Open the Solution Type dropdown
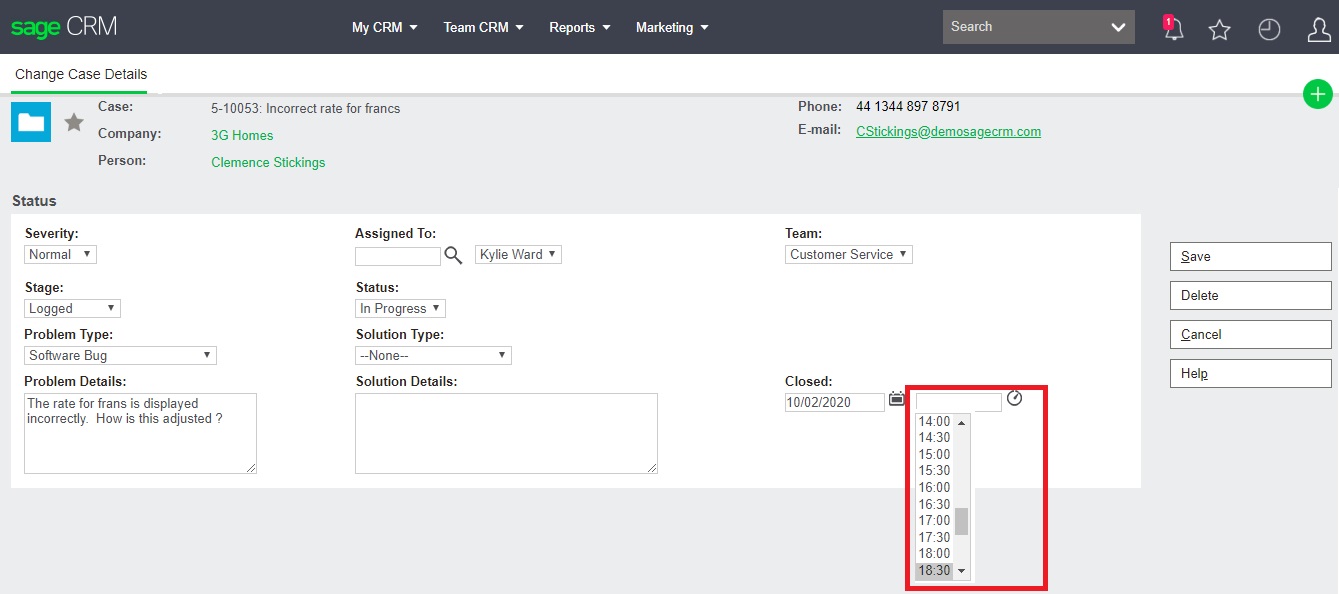Image resolution: width=1339 pixels, height=594 pixels. (x=433, y=355)
